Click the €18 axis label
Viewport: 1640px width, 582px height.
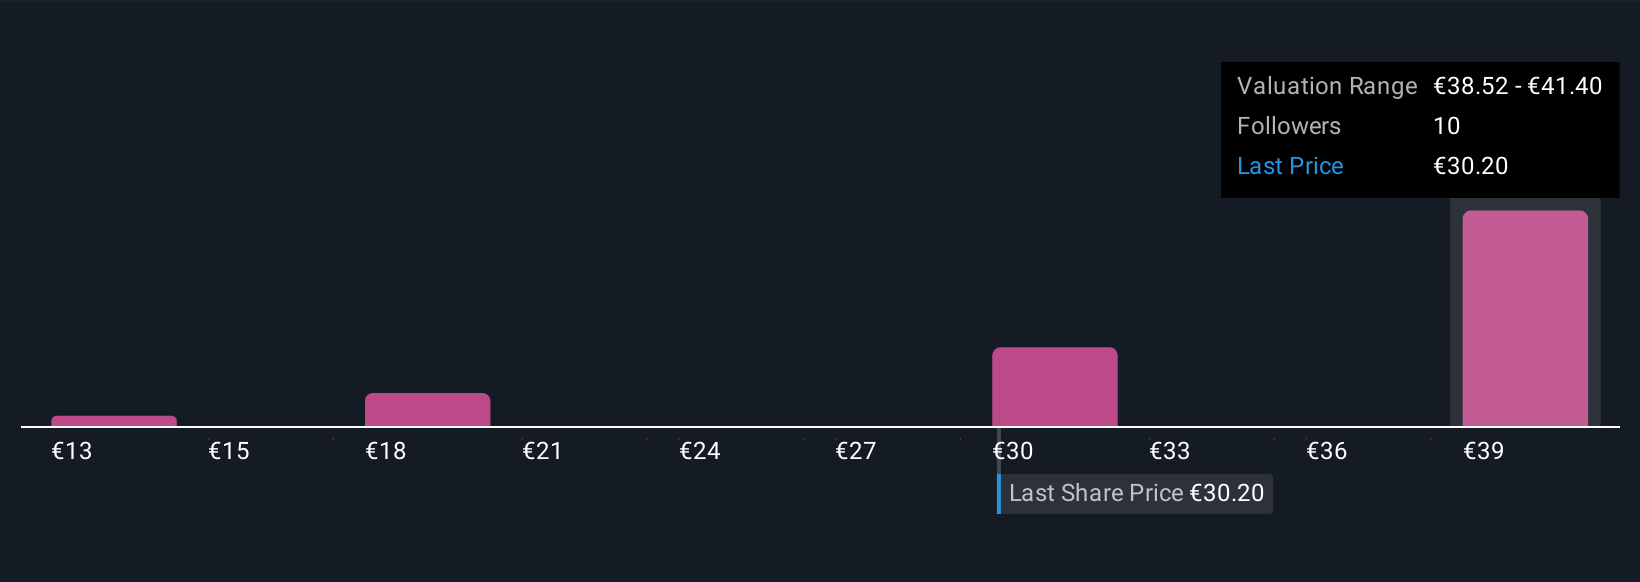tap(386, 451)
